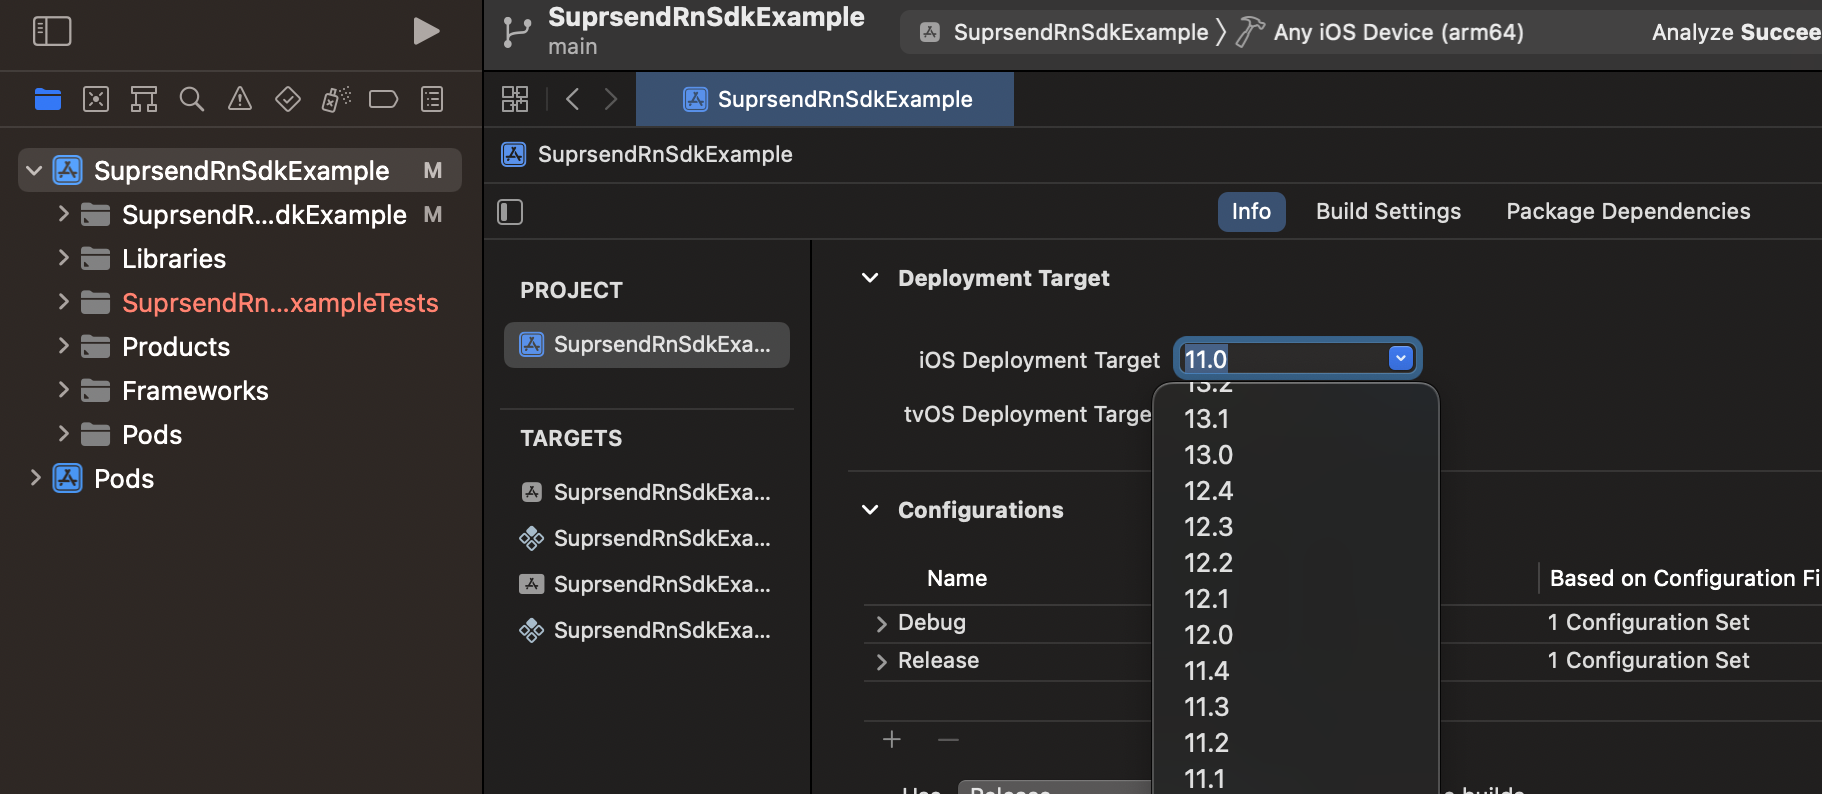Collapse the SuprsendRnSdkExample root project

[x=34, y=171]
